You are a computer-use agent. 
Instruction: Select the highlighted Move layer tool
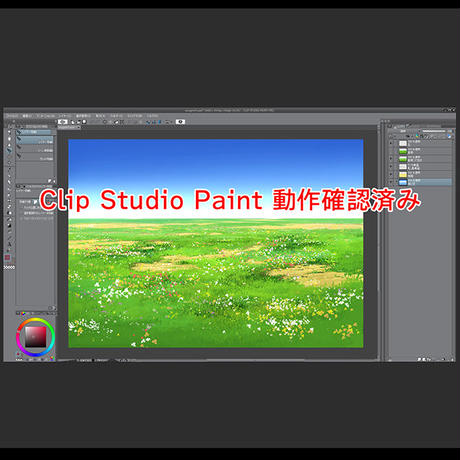(9, 151)
